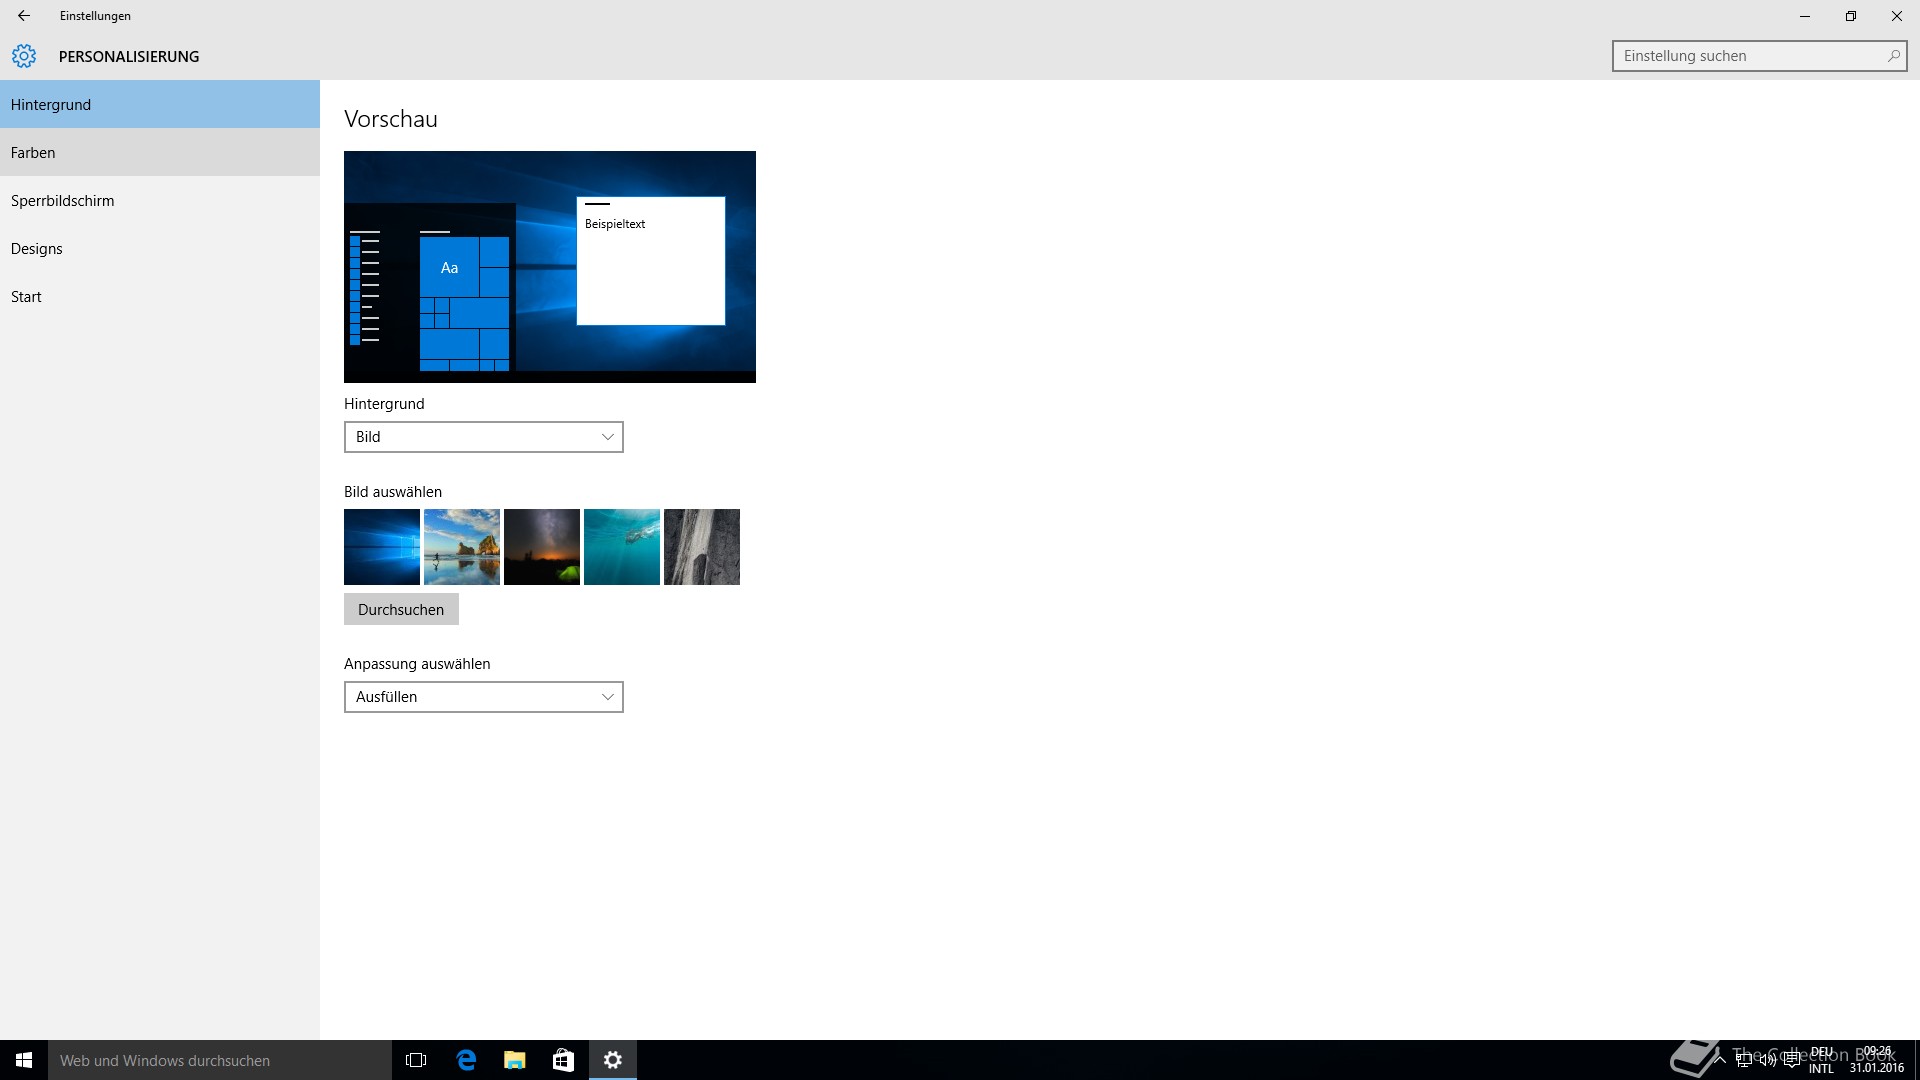Image resolution: width=1920 pixels, height=1080 pixels.
Task: Focus the Einstellung suchen search box
Action: click(x=1759, y=56)
